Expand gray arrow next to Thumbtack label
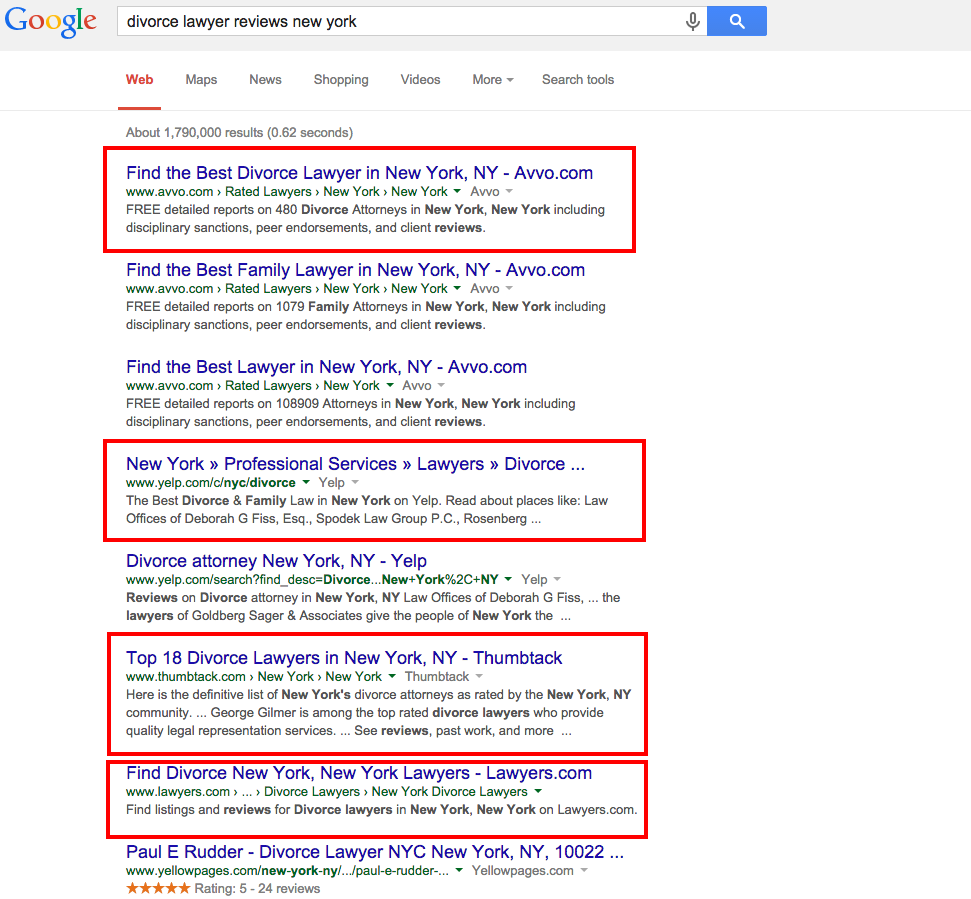This screenshot has height=899, width=971. (479, 676)
